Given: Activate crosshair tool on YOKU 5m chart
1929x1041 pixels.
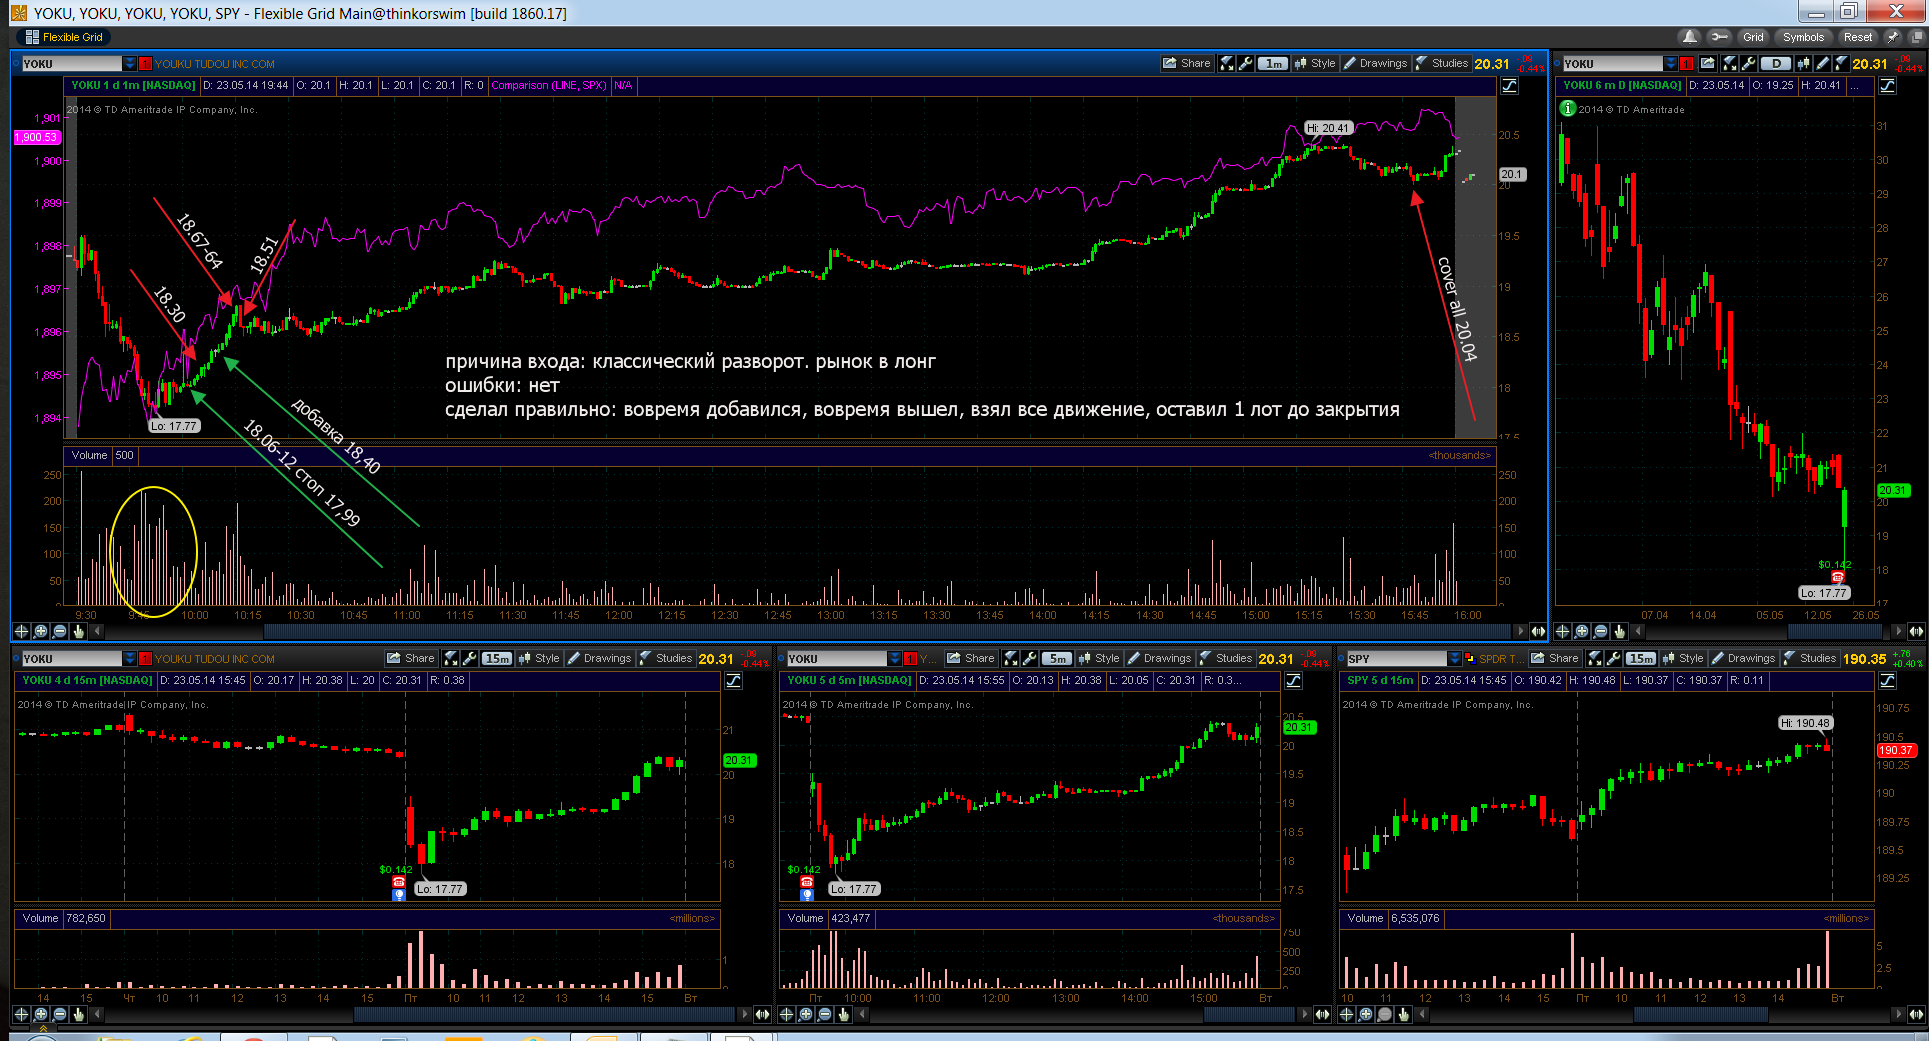Looking at the screenshot, I should (x=786, y=1014).
